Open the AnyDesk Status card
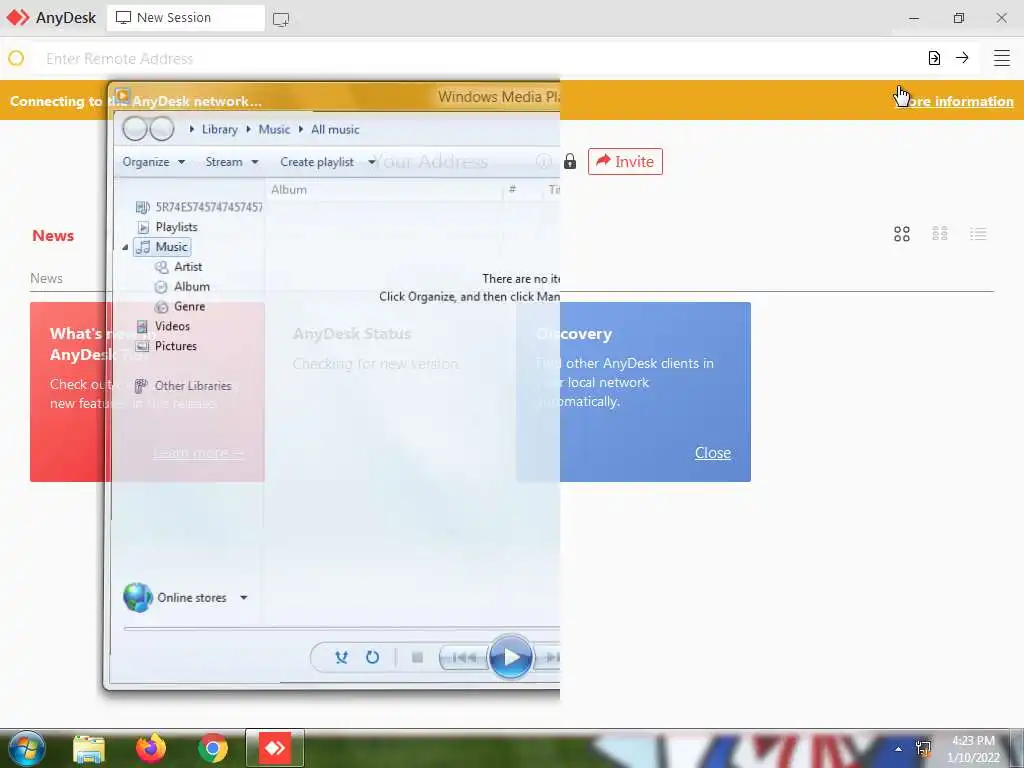 [391, 392]
